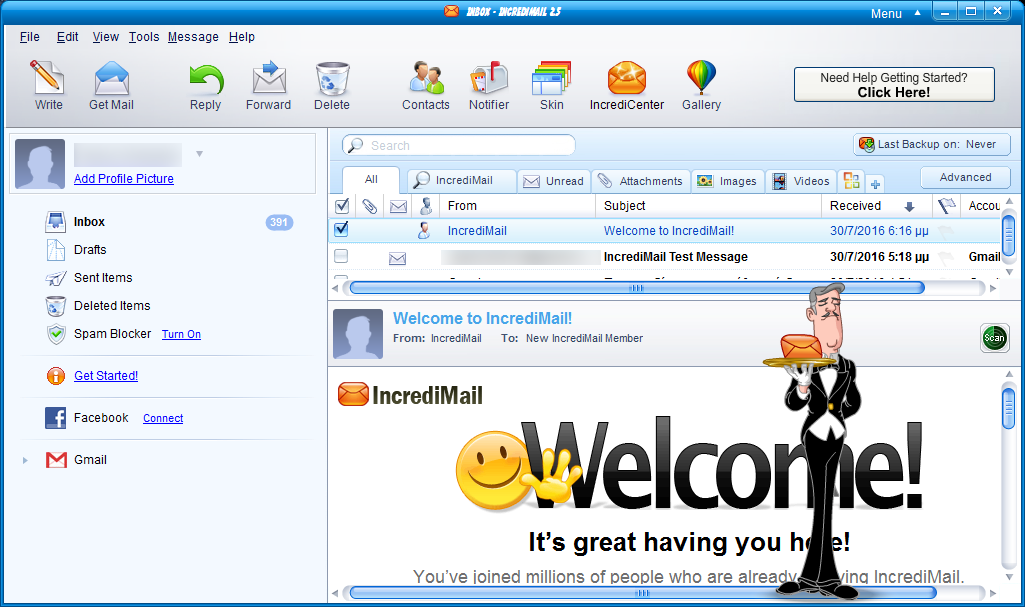Switch to the IncrediMail search tab
Screen dimensions: 1025x607
pyautogui.click(x=462, y=181)
